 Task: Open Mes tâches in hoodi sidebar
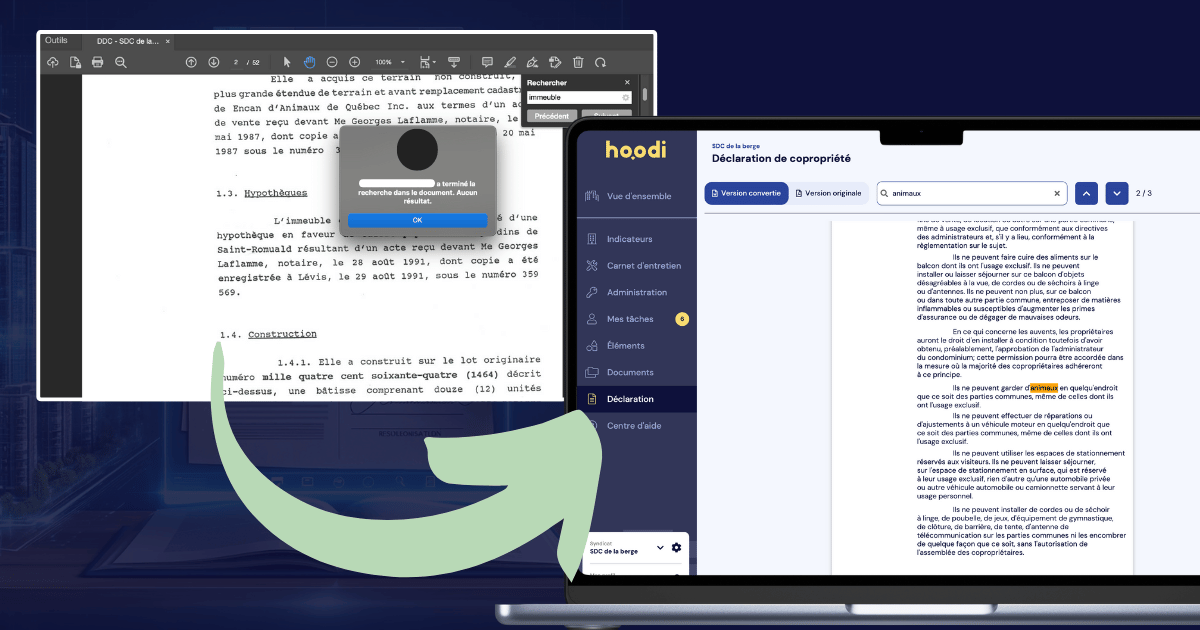(630, 319)
